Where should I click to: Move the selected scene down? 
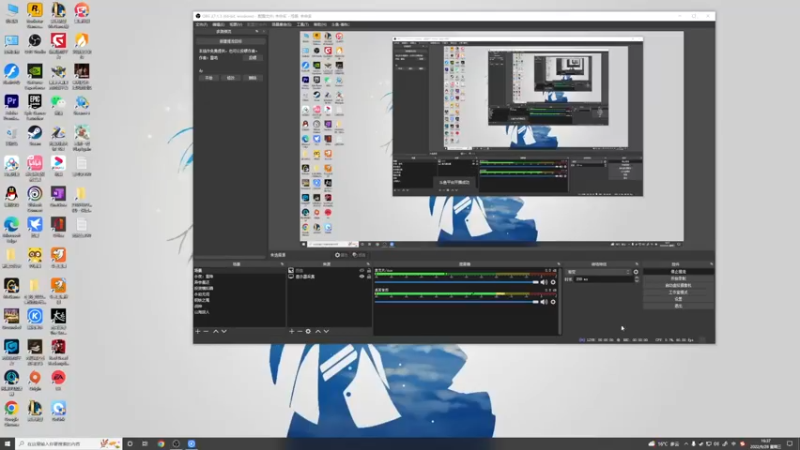tap(224, 331)
